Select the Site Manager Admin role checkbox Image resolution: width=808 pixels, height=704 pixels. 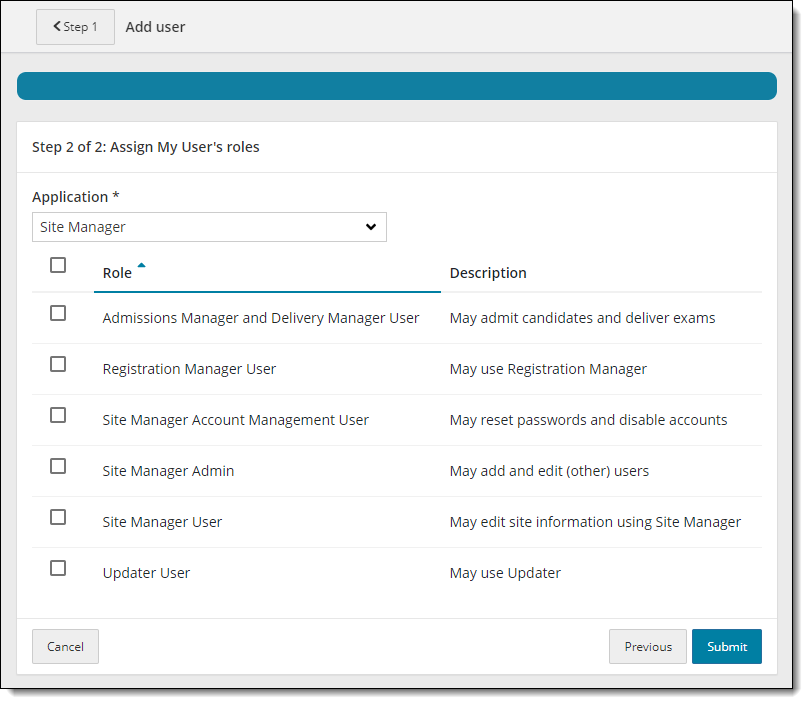58,466
